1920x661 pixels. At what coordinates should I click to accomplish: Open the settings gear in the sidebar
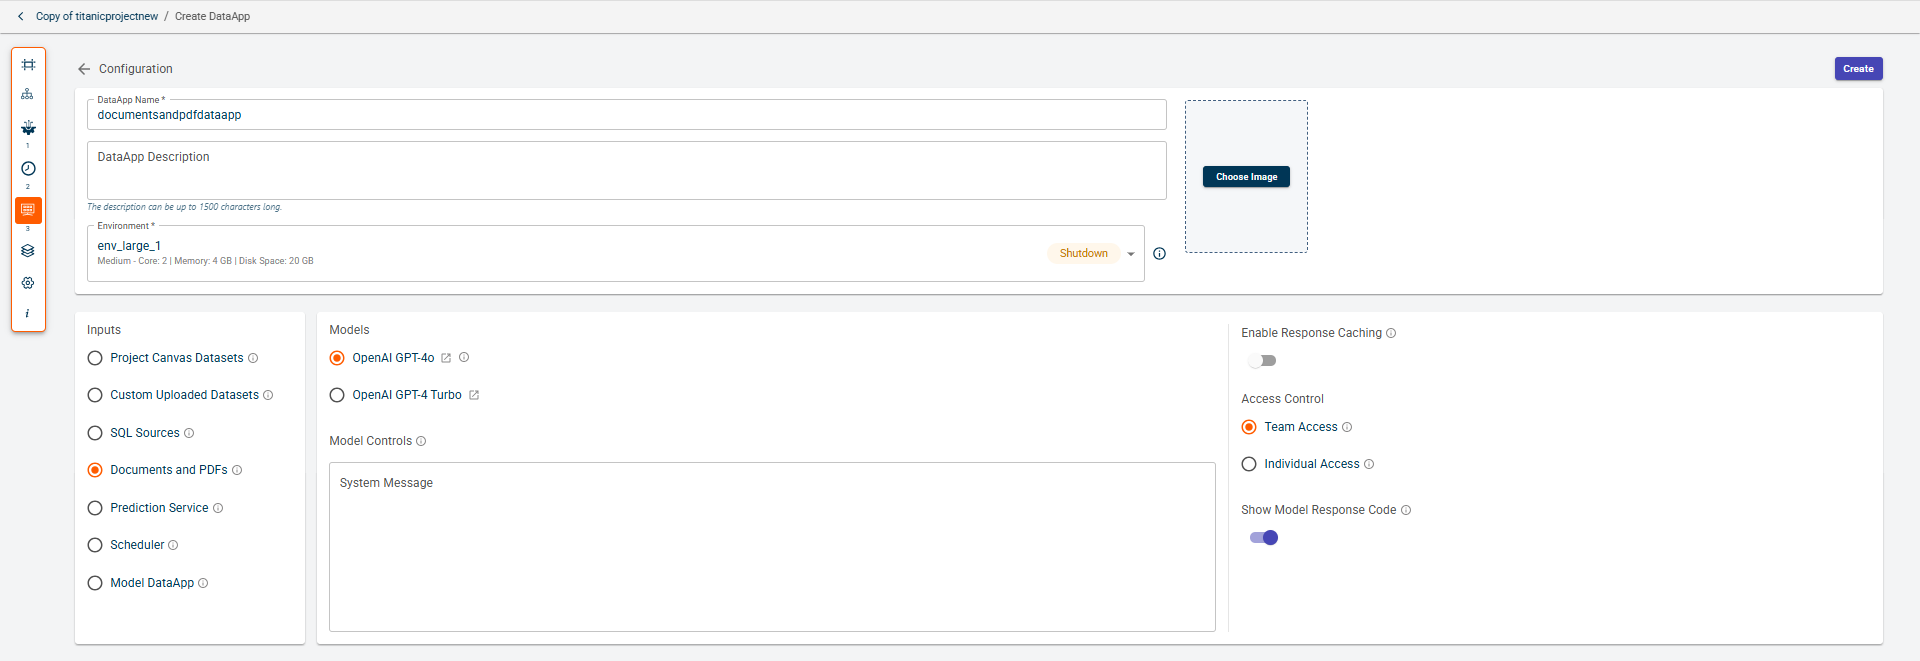28,283
